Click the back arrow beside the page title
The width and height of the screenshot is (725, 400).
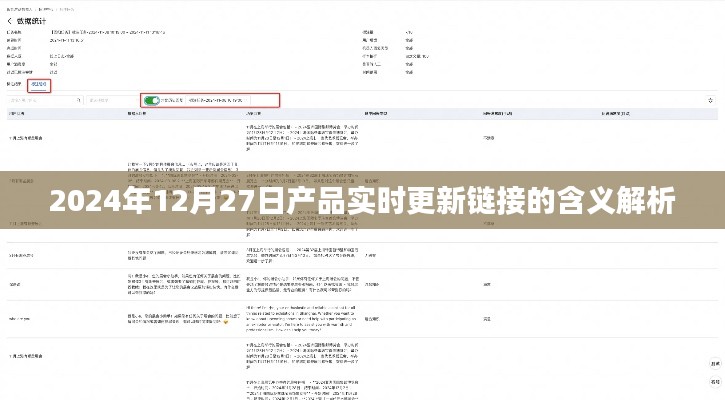[9, 18]
